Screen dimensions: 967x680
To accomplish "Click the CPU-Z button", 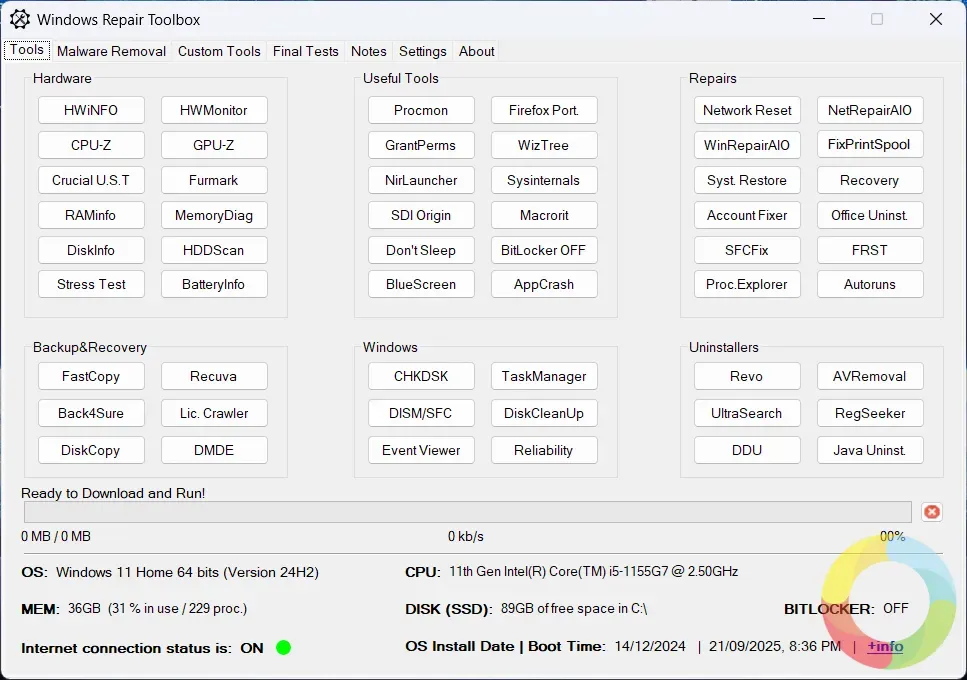I will tap(91, 145).
